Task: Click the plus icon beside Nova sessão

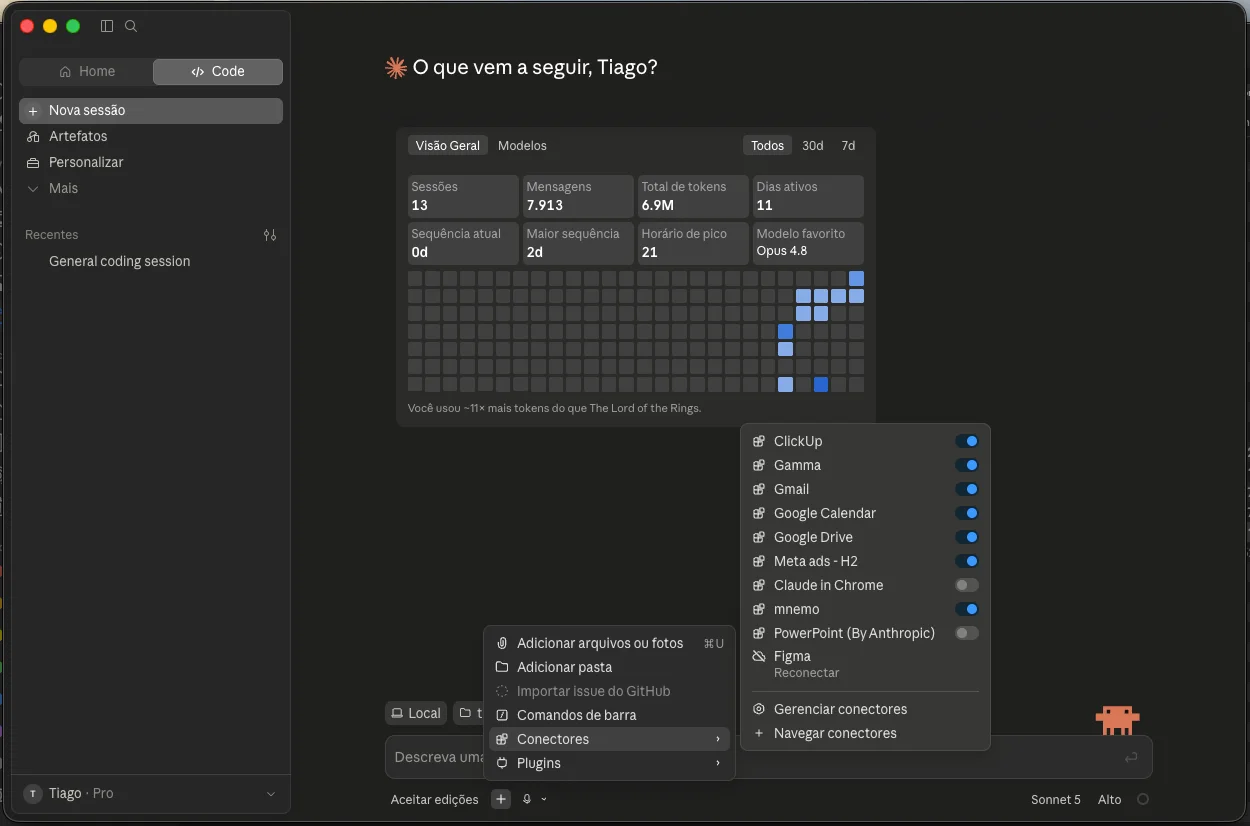Action: pos(33,111)
